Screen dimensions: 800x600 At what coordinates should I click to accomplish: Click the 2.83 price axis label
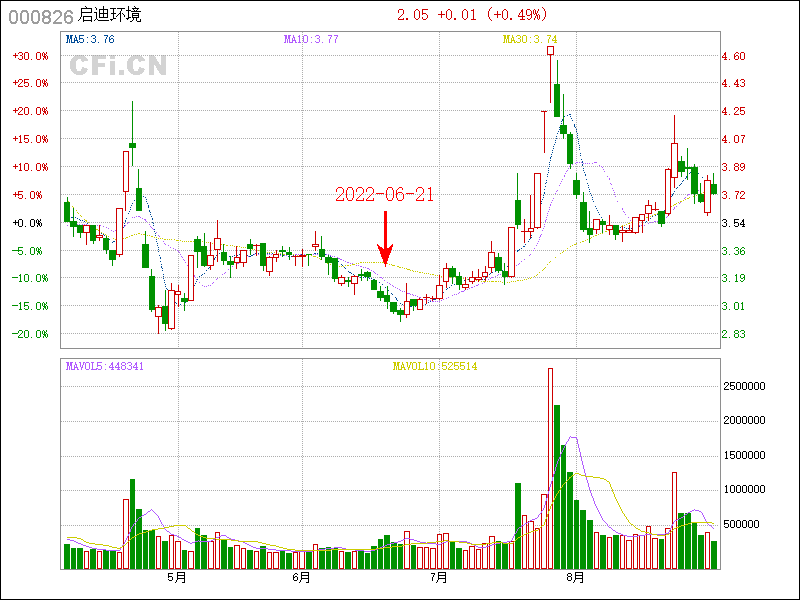tap(734, 334)
